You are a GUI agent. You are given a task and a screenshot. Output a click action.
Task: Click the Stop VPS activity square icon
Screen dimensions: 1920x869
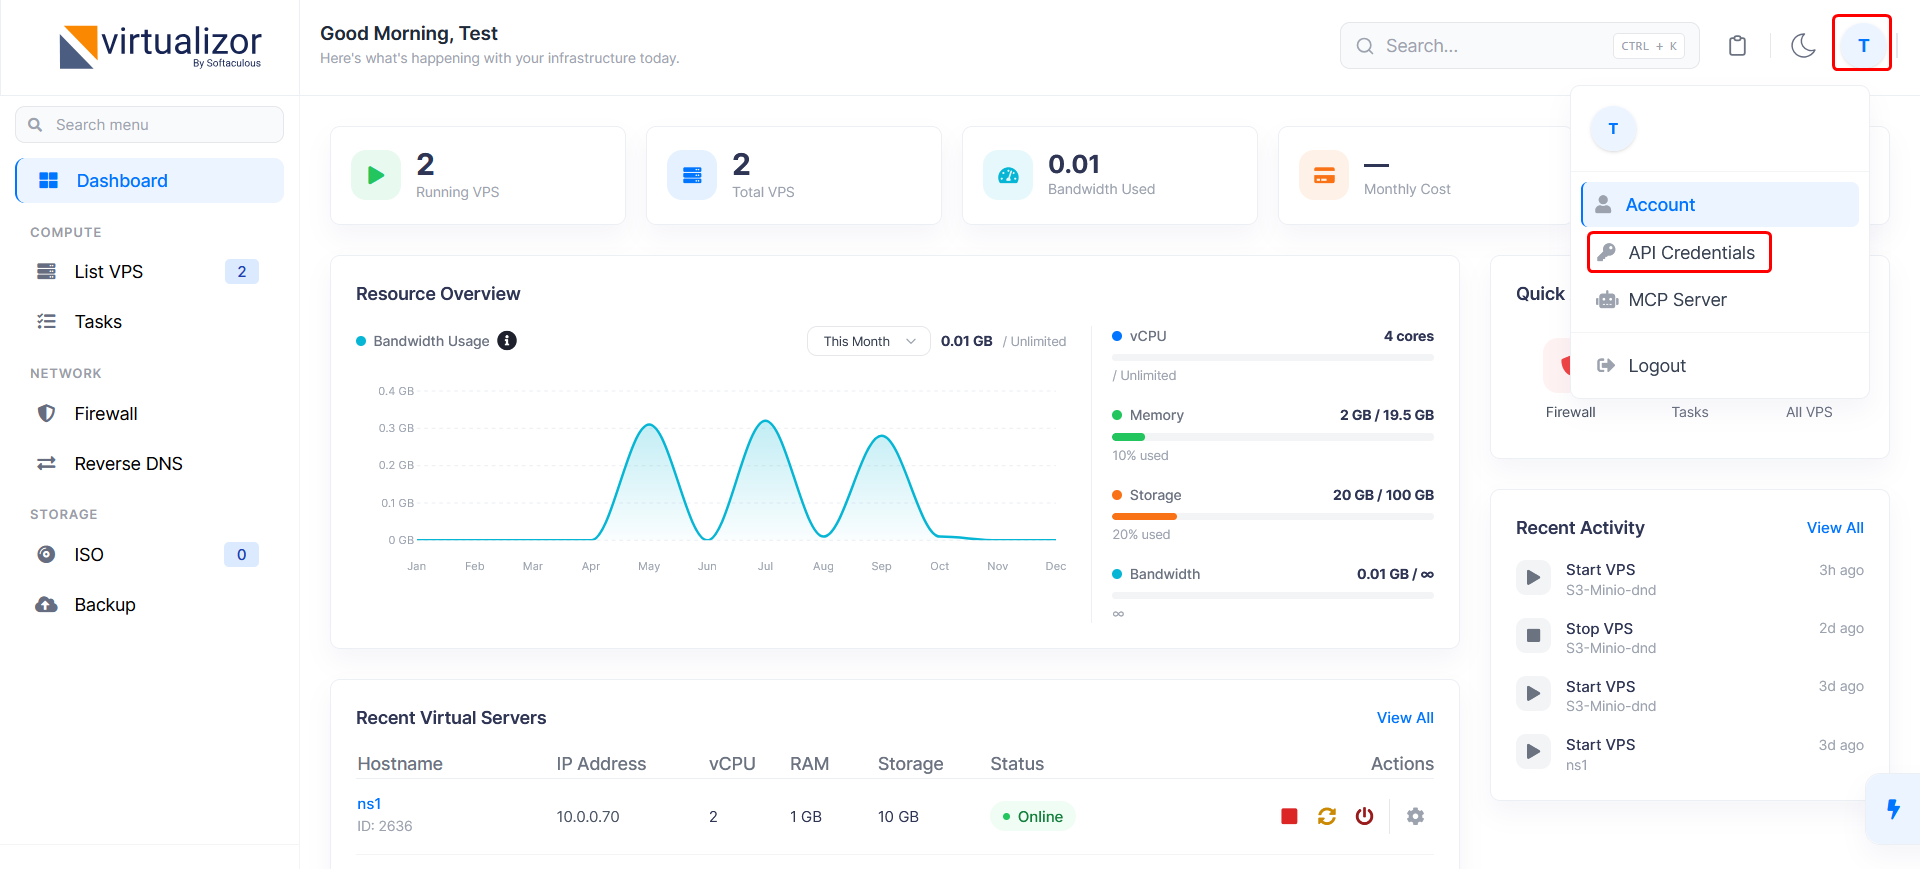1533,635
